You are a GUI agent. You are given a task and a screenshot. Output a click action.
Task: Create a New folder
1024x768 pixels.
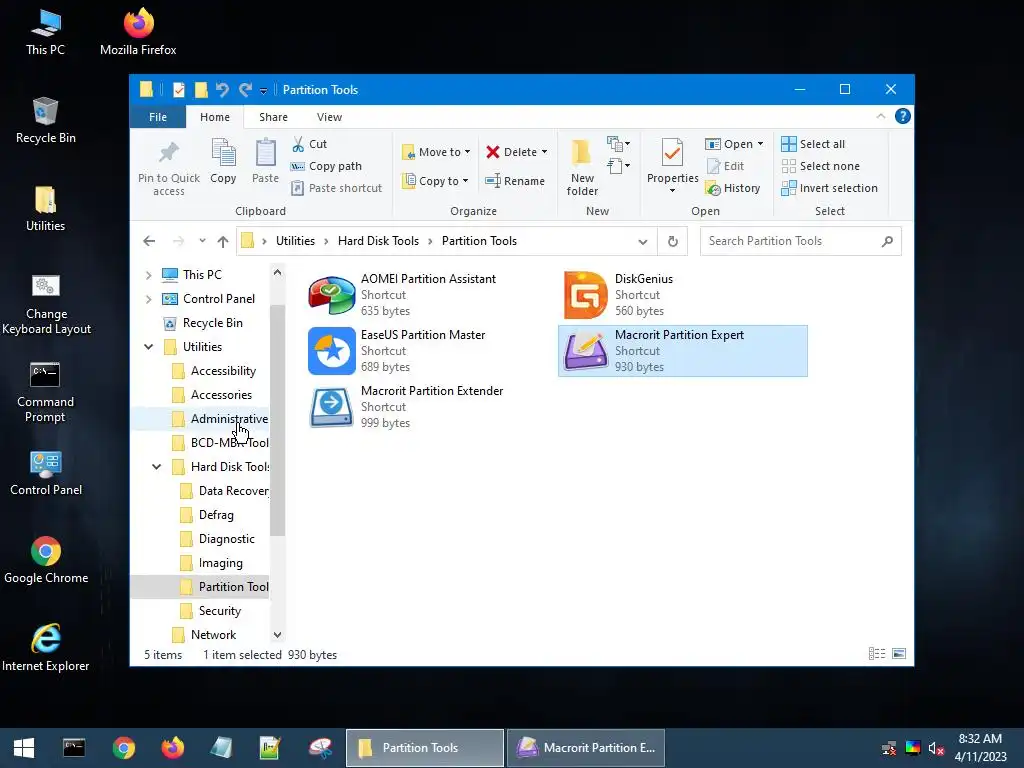pos(582,167)
